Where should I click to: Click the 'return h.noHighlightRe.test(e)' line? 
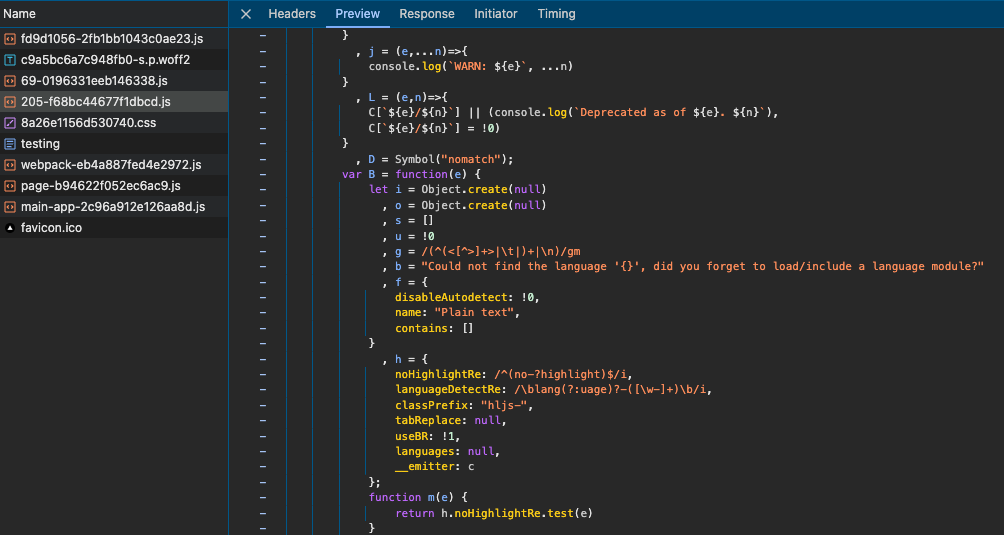click(x=494, y=513)
